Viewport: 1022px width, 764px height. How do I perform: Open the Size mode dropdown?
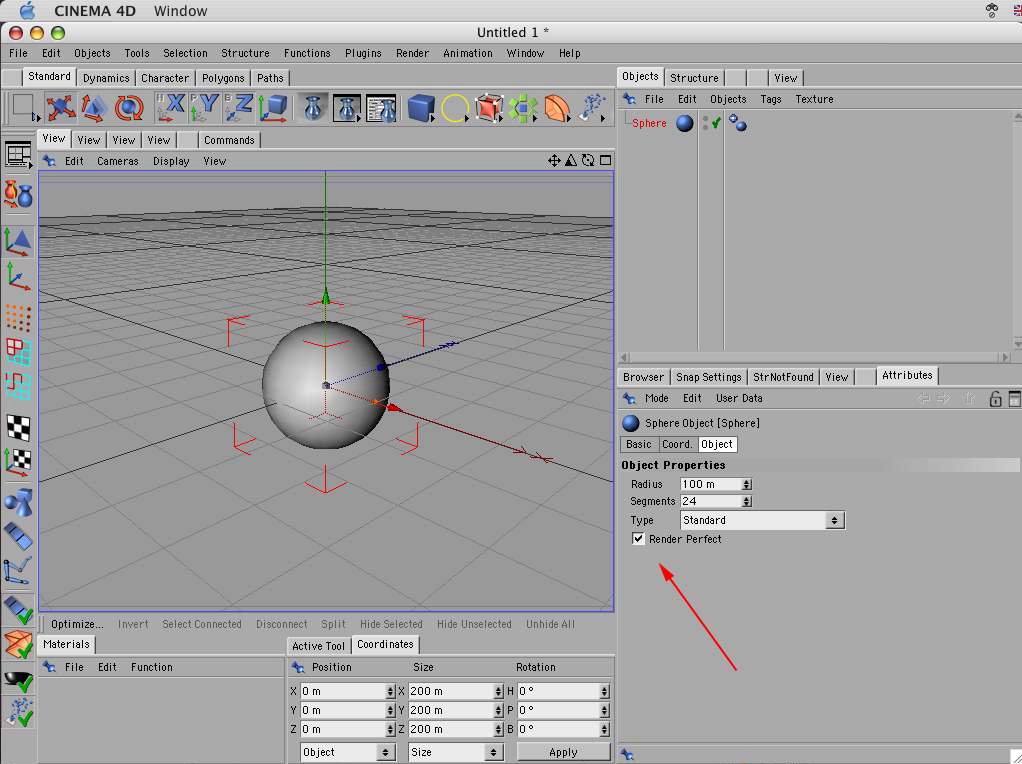[455, 752]
